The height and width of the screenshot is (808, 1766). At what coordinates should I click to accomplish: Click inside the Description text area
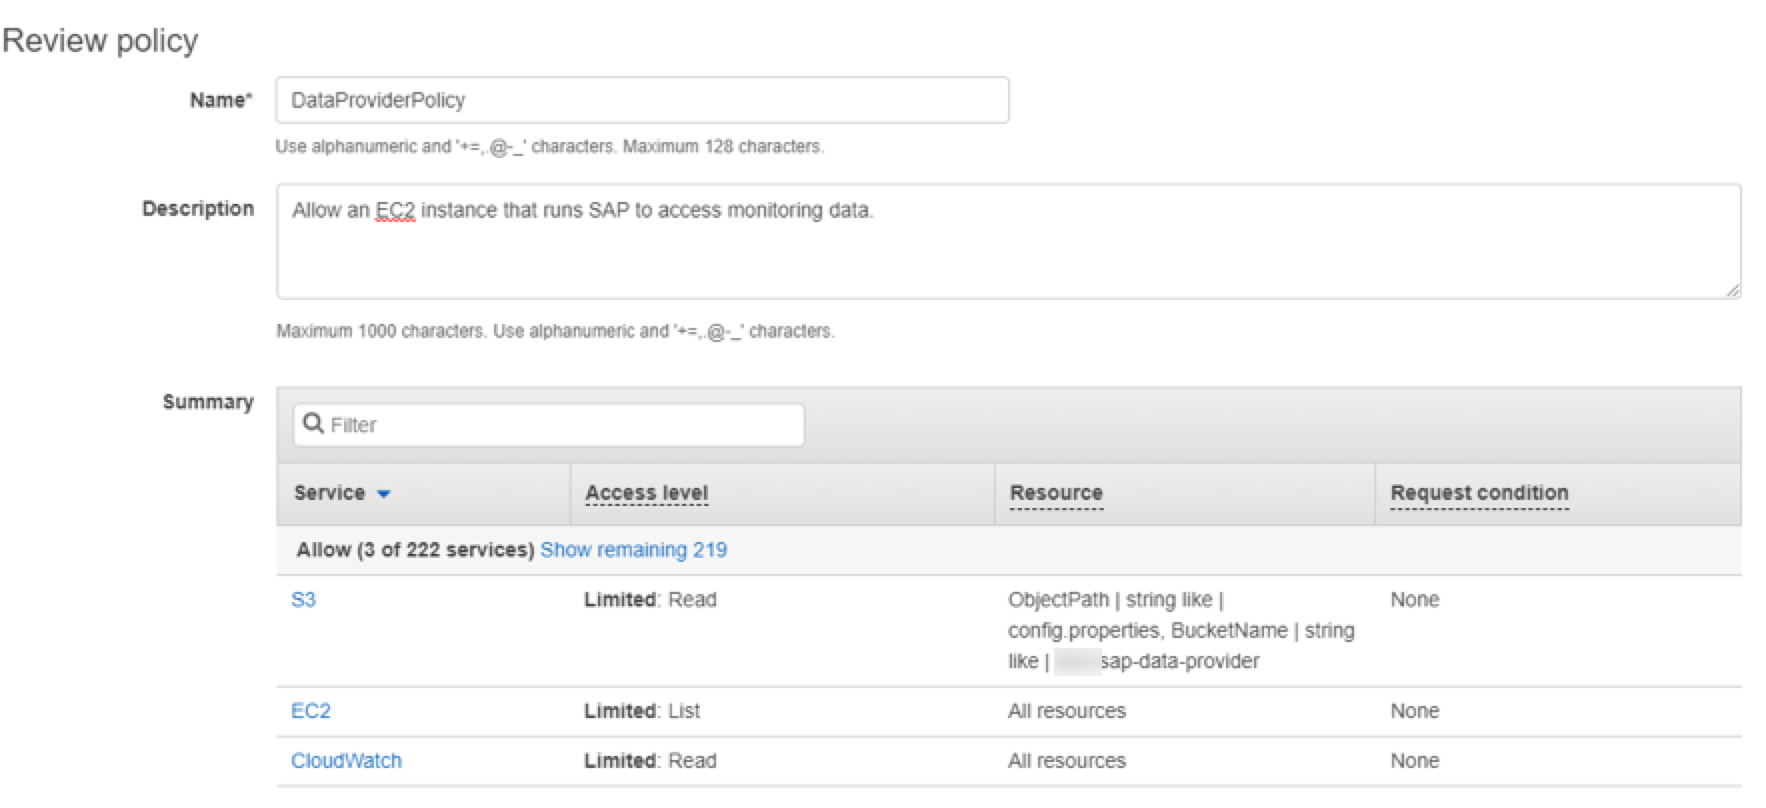point(1007,241)
